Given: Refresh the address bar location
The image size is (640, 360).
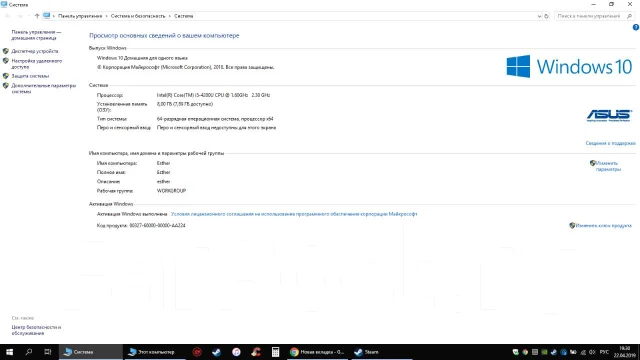Looking at the screenshot, I should click(547, 16).
